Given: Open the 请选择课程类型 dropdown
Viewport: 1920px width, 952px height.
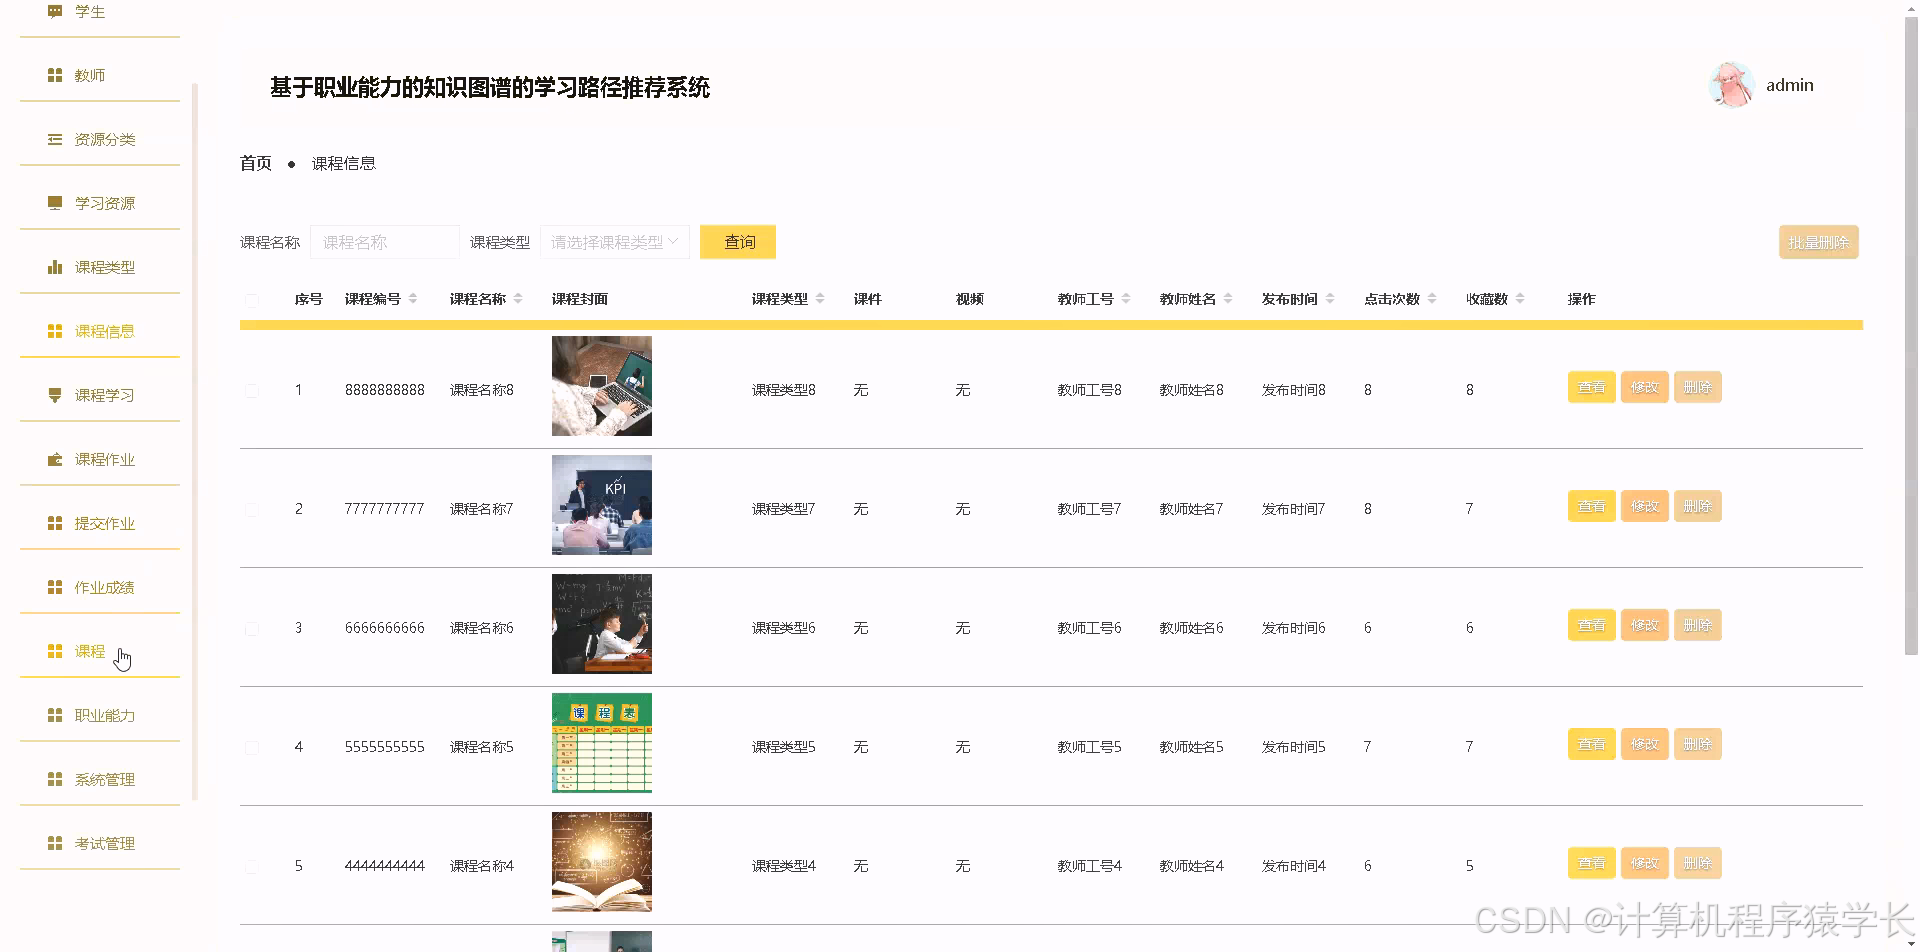Looking at the screenshot, I should pos(614,241).
